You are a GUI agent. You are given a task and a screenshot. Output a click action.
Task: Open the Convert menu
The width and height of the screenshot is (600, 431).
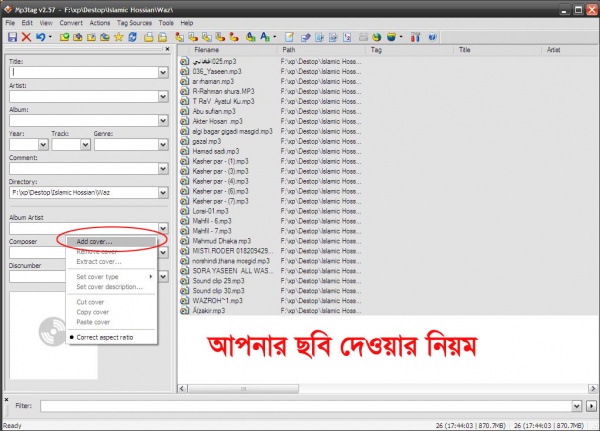tap(71, 23)
